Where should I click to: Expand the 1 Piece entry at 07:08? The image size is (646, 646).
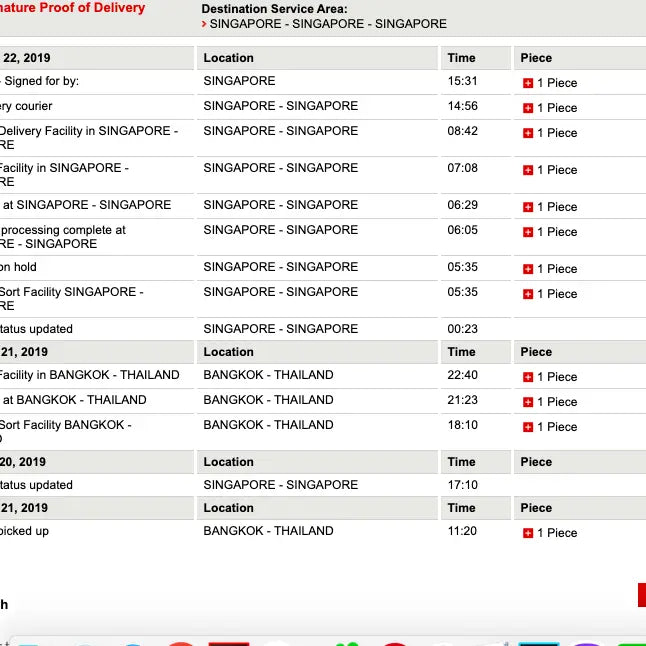tap(528, 170)
